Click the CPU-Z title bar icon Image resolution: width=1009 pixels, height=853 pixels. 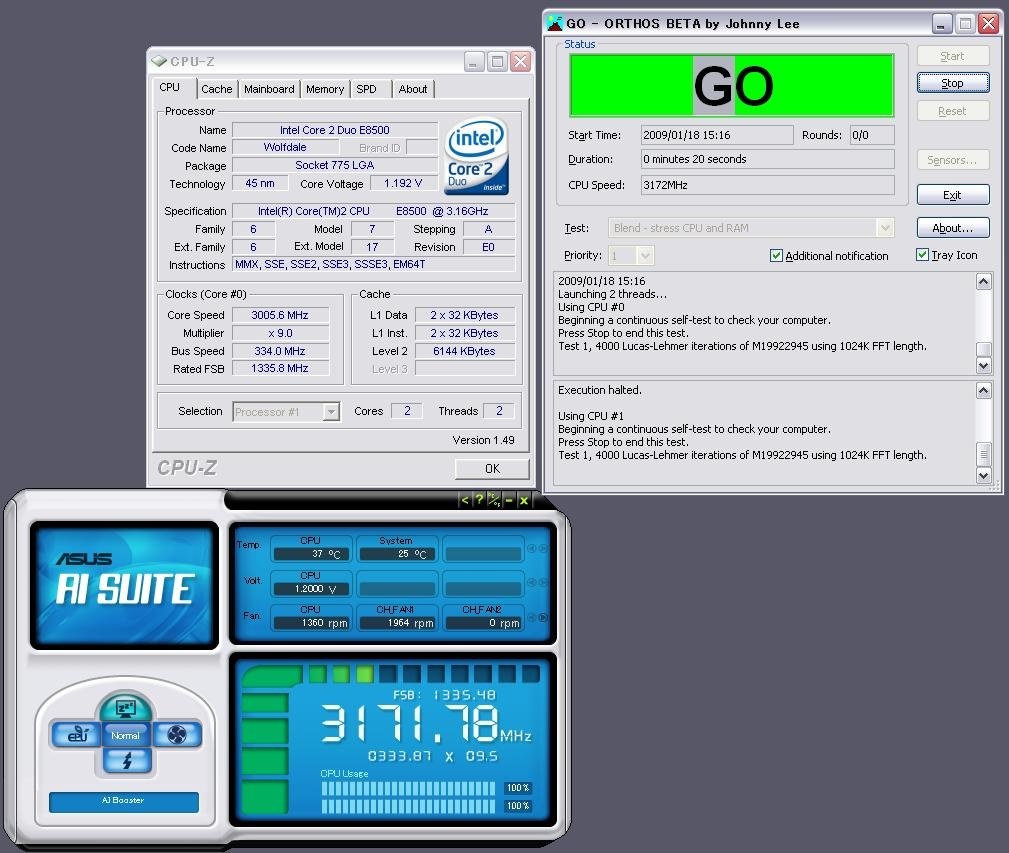(x=159, y=61)
